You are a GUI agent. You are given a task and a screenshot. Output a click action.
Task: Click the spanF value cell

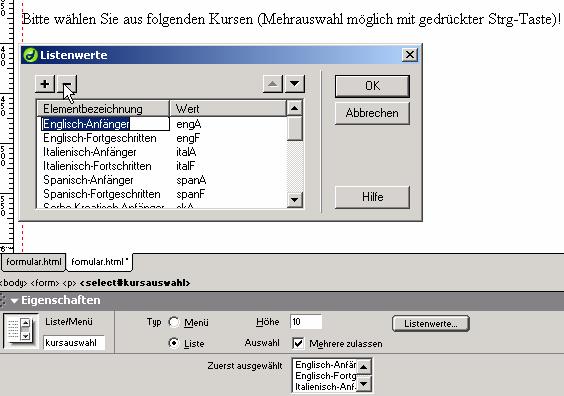(191, 194)
